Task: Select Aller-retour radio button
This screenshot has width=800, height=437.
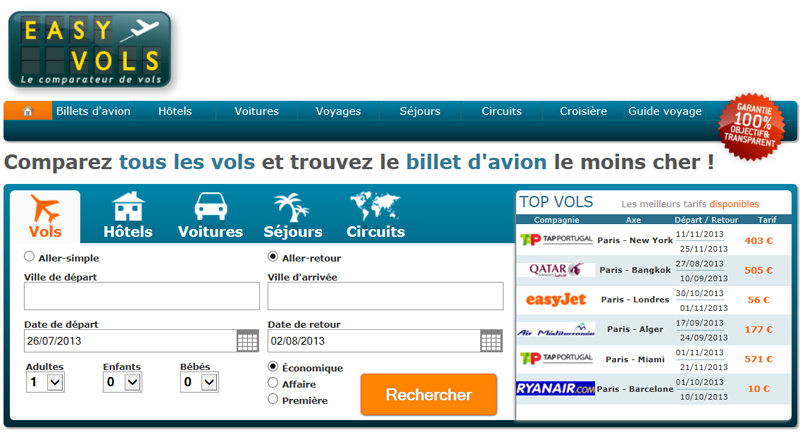Action: (273, 256)
